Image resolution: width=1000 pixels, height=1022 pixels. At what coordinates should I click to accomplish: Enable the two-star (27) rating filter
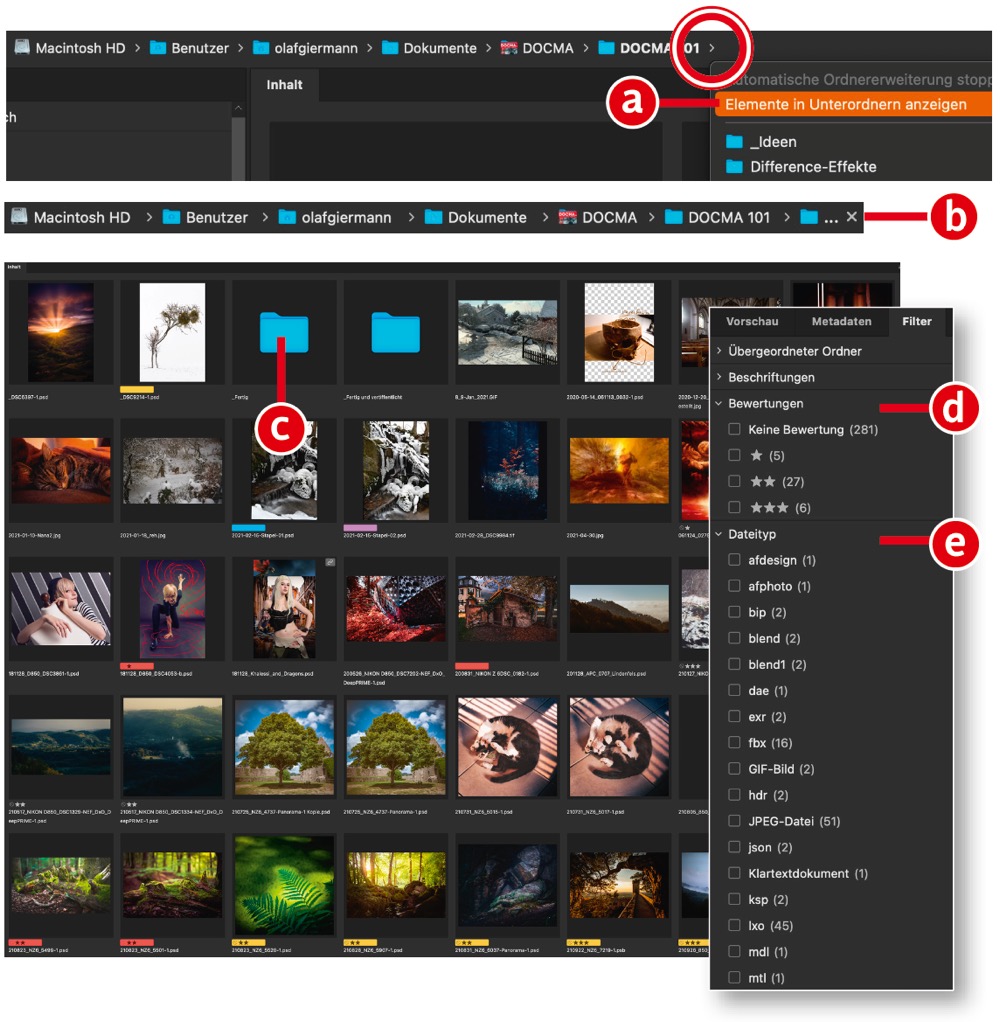[x=734, y=482]
